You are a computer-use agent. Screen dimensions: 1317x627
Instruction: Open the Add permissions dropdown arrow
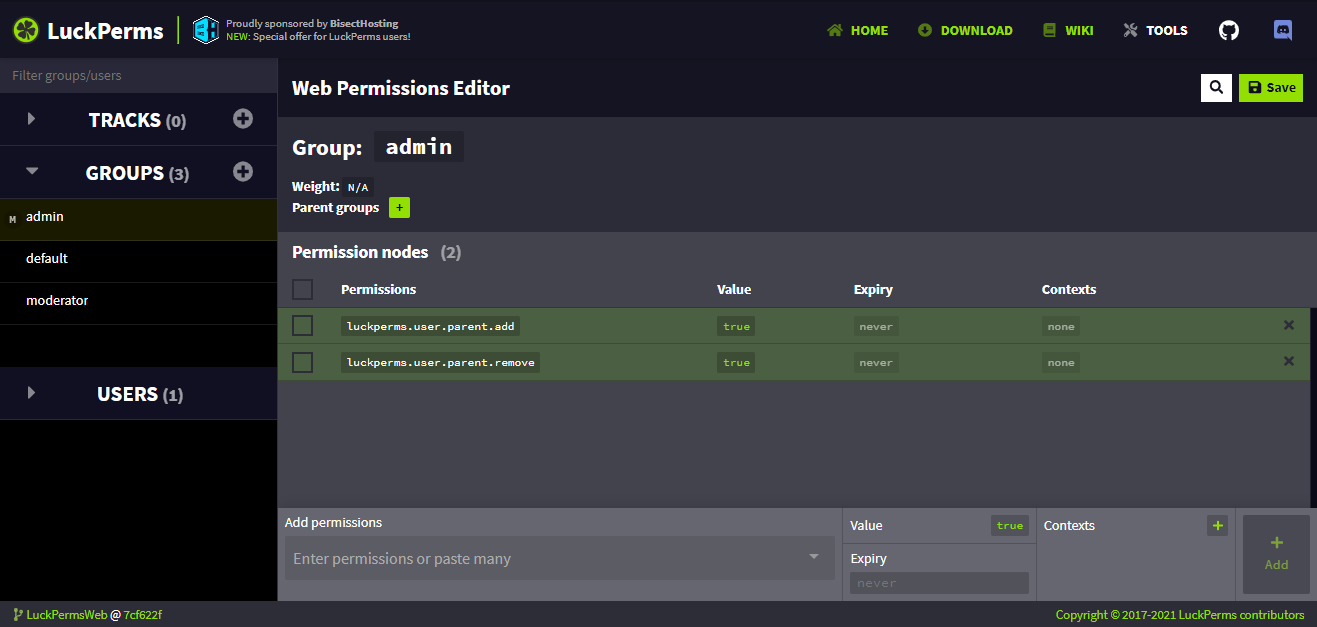tap(814, 558)
